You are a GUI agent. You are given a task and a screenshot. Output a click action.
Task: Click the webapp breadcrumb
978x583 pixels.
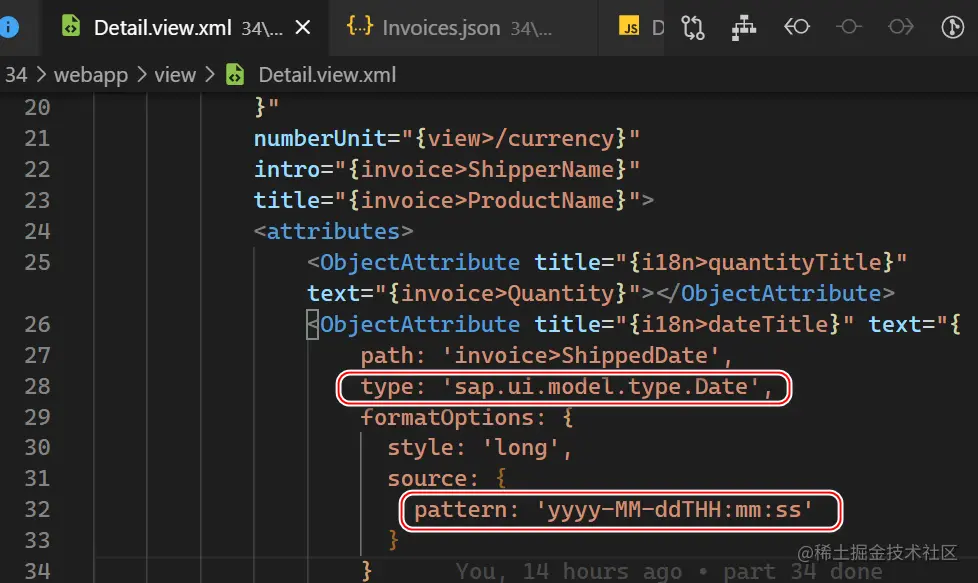click(91, 75)
